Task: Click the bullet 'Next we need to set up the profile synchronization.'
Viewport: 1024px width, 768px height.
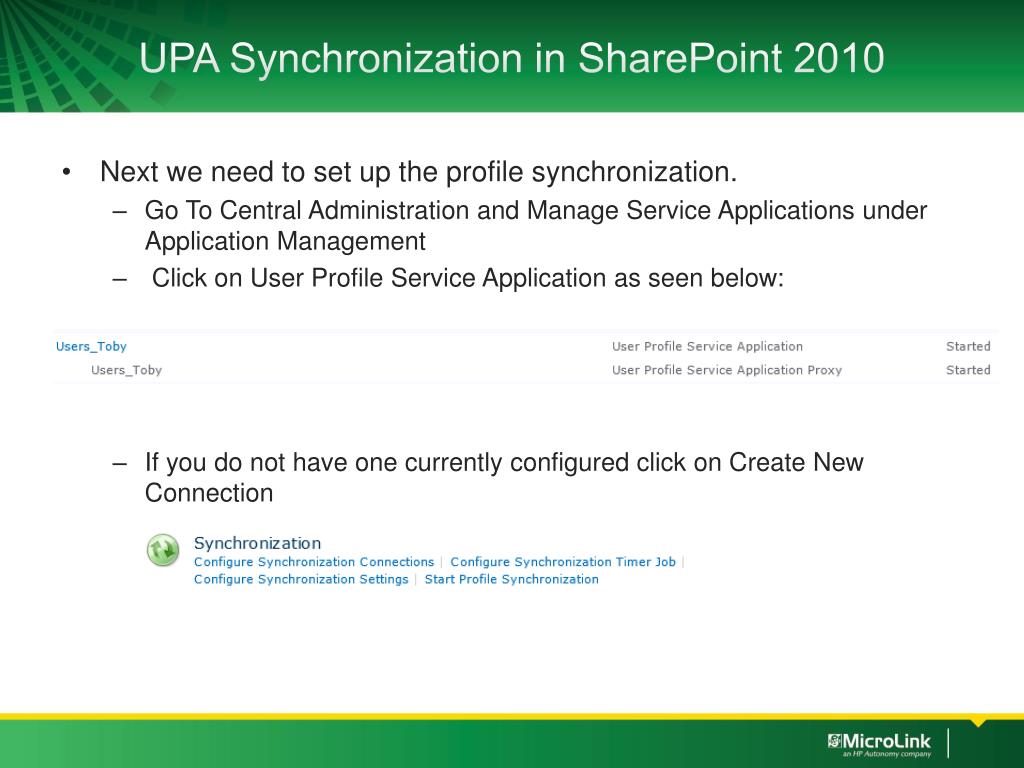Action: [x=419, y=172]
